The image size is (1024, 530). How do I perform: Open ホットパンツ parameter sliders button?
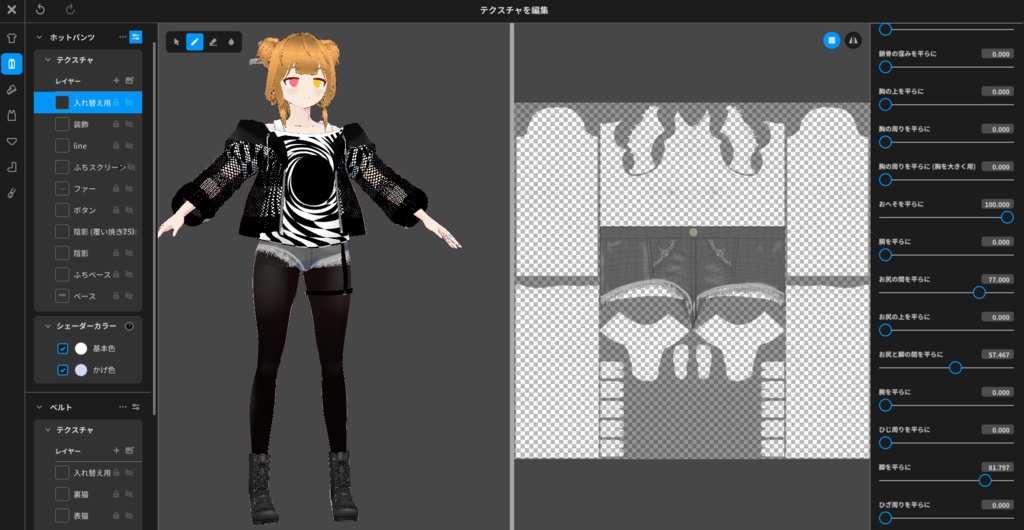point(135,37)
